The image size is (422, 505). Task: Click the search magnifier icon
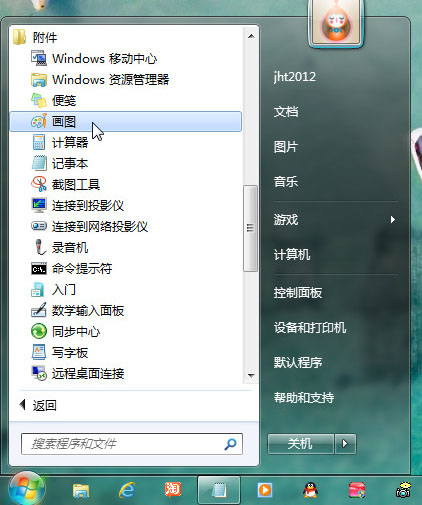230,444
